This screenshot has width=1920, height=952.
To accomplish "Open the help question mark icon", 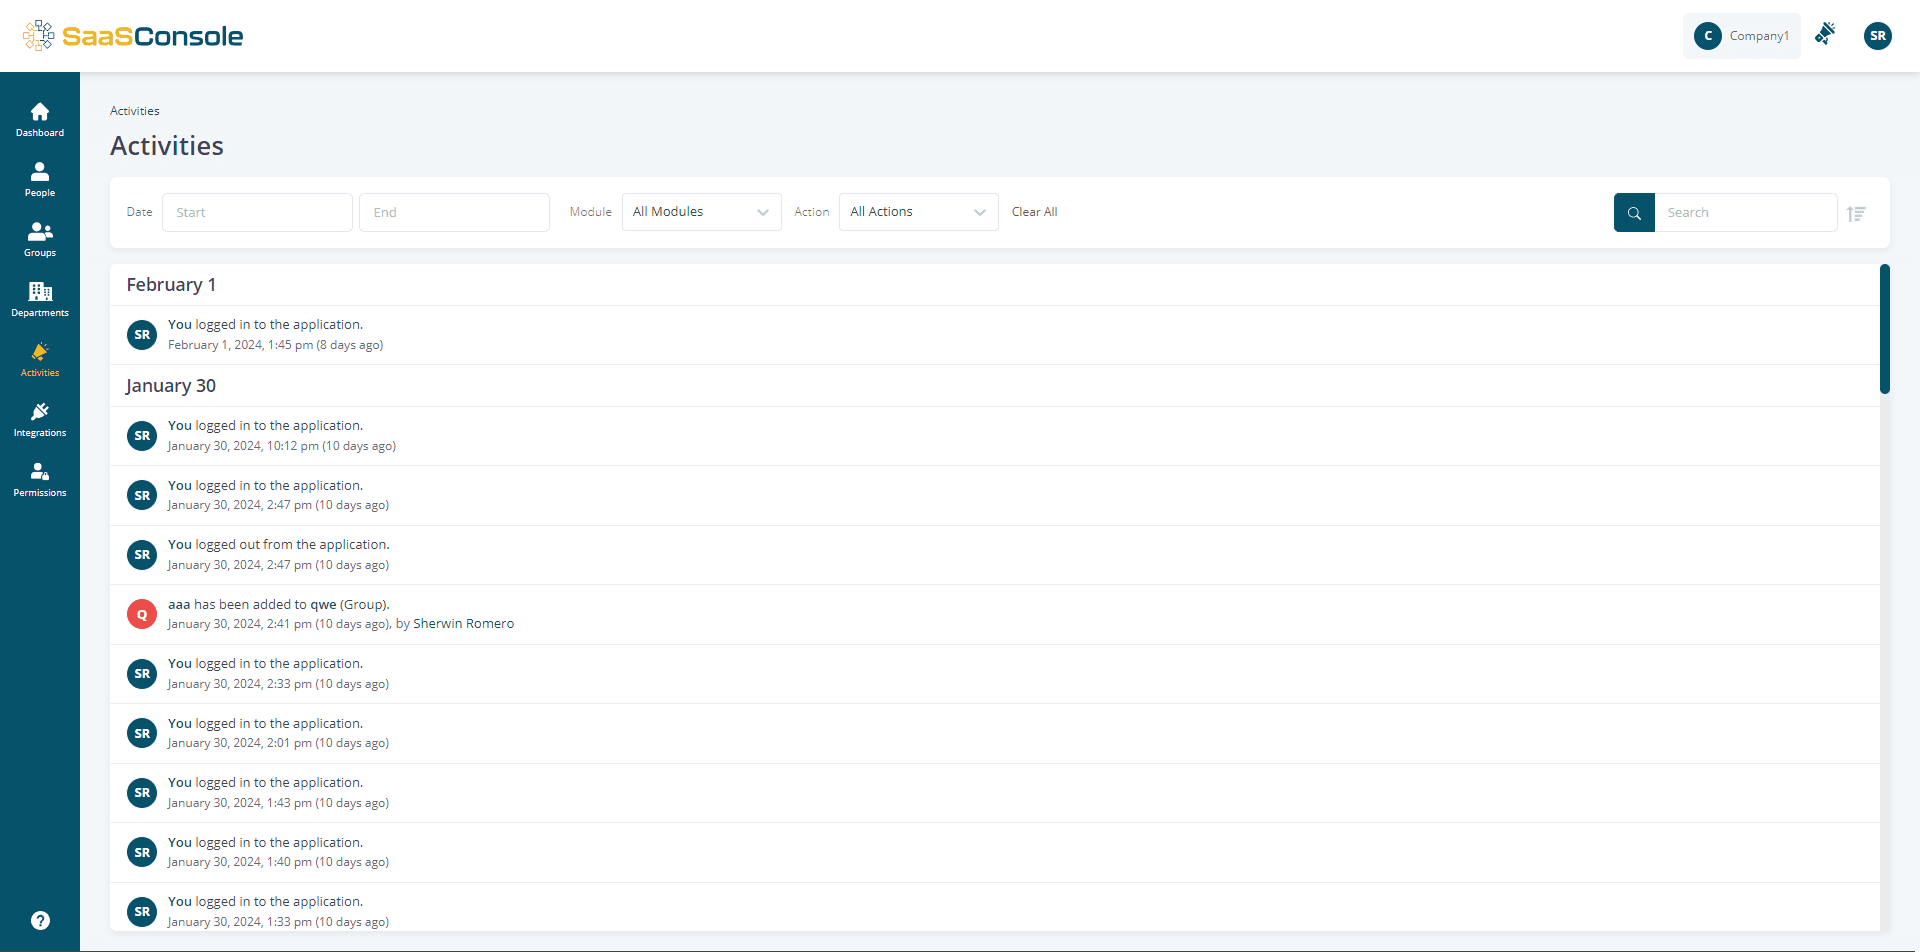I will pyautogui.click(x=40, y=920).
